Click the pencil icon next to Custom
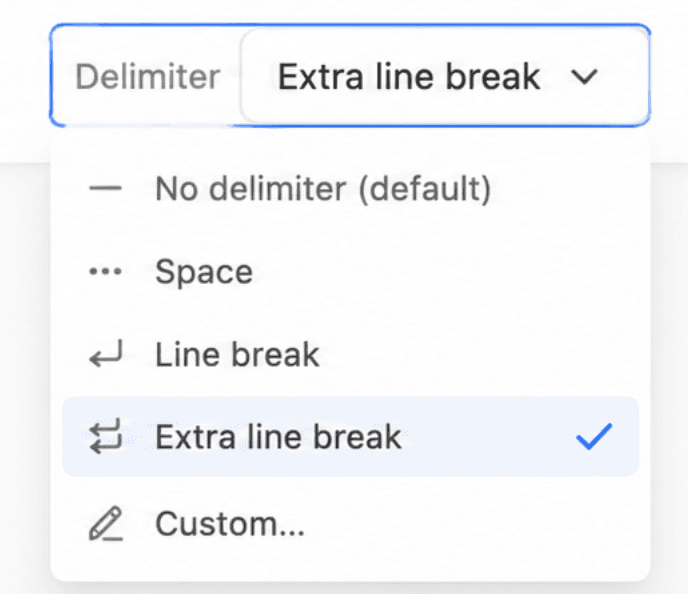 pyautogui.click(x=106, y=523)
